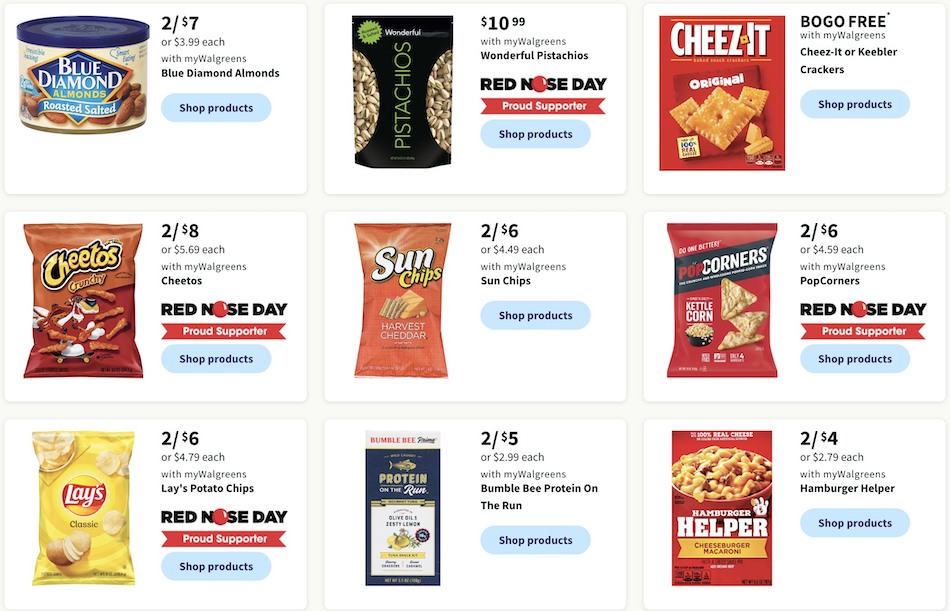Click Shop products under Blue Diamond Almonds
Image resolution: width=950 pixels, height=611 pixels.
216,108
